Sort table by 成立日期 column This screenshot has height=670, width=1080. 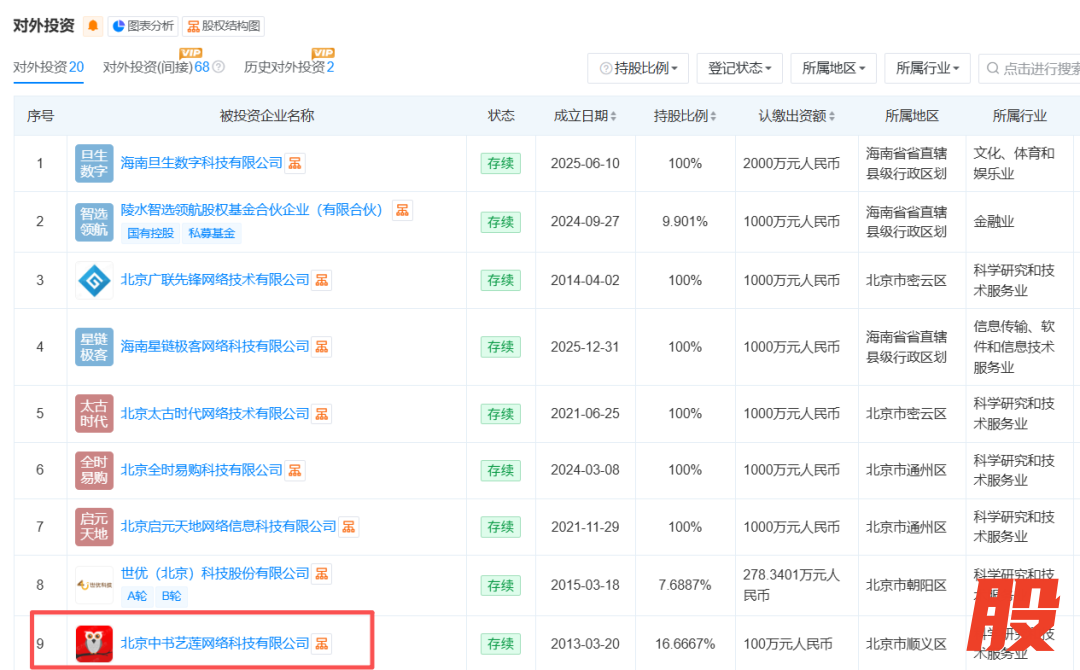[x=585, y=116]
